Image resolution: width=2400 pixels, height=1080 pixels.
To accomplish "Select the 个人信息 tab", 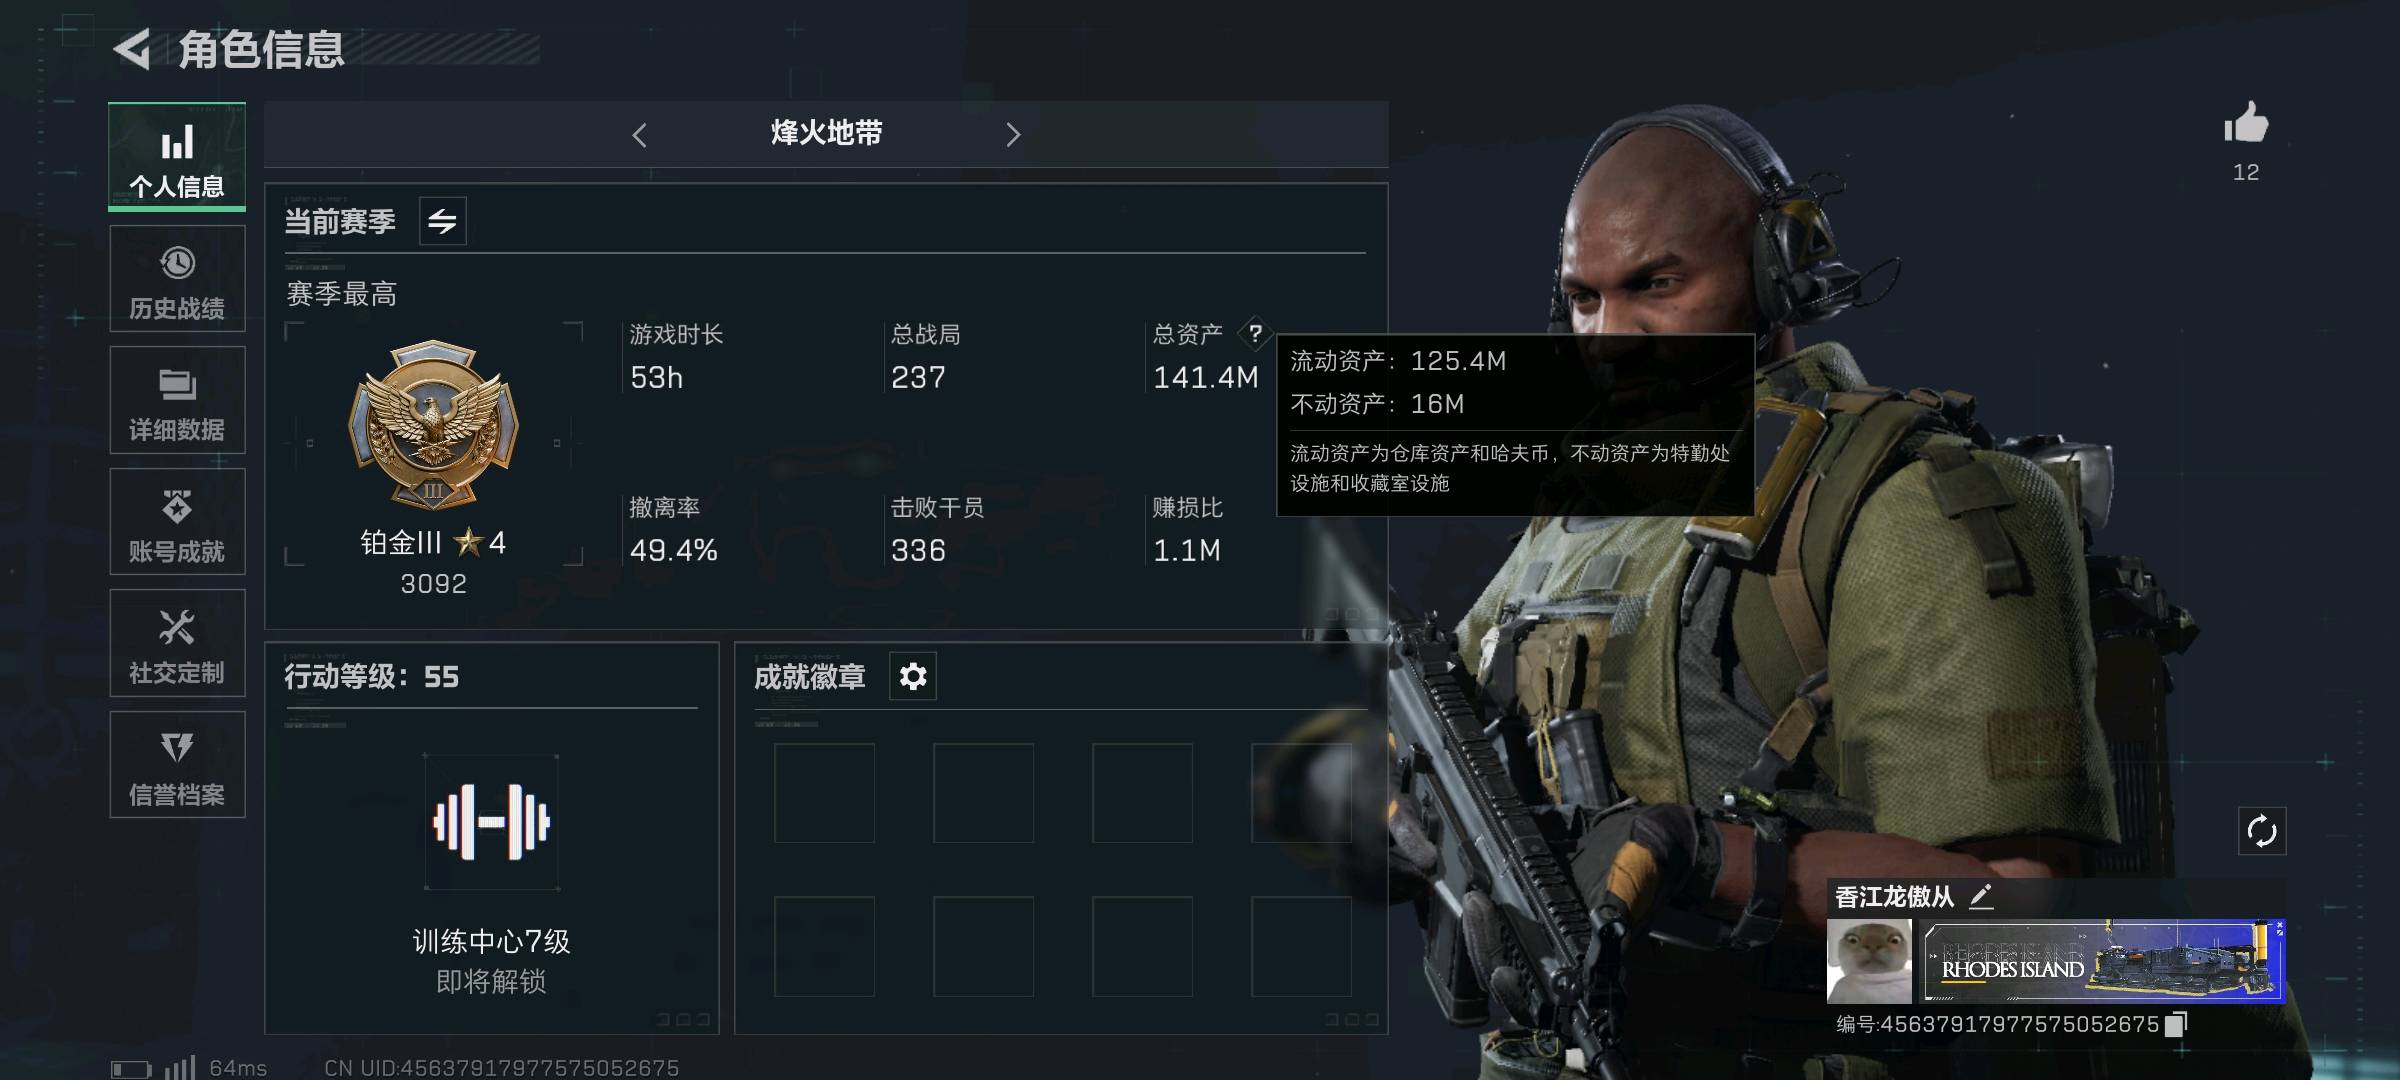I will pos(177,157).
